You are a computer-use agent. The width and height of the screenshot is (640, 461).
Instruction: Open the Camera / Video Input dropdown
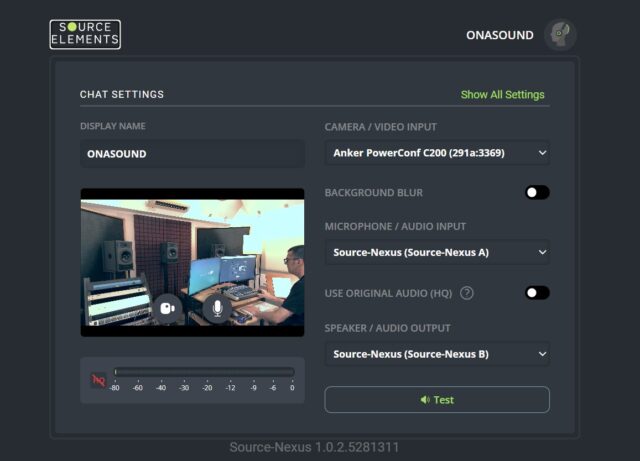pos(437,153)
